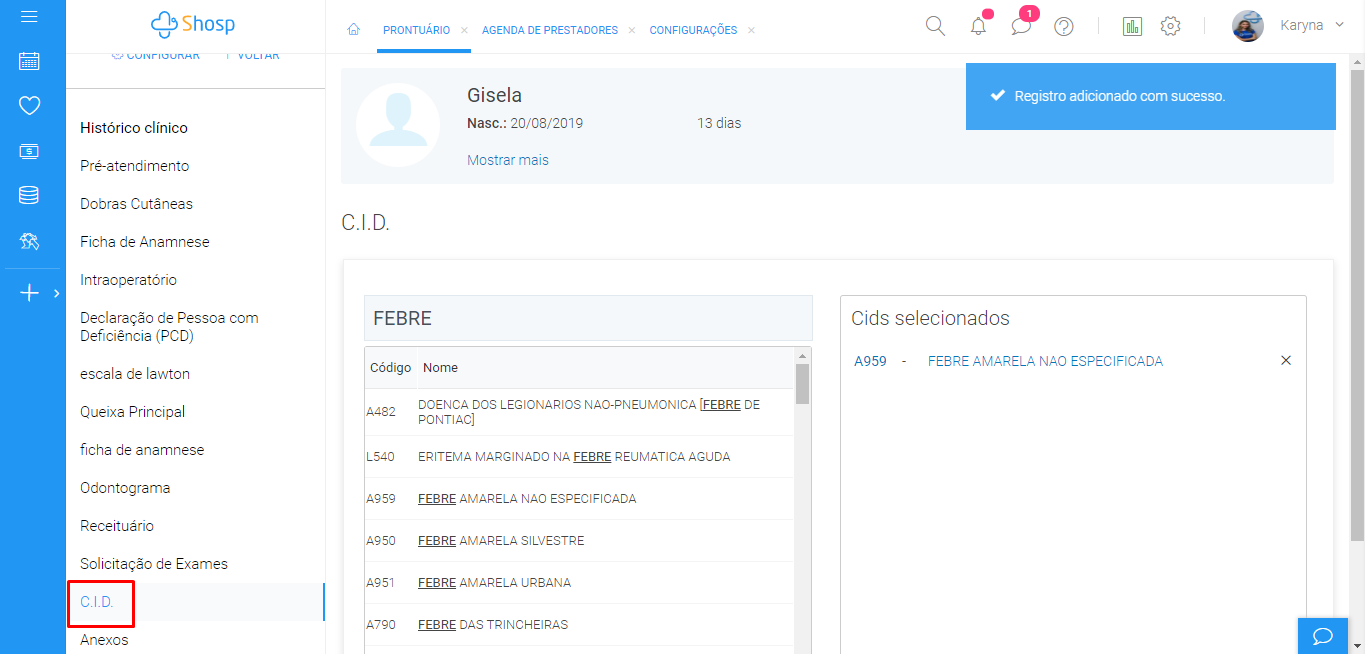Viewport: 1365px width, 654px height.
Task: Switch to the PRONTUÁRIO tab
Action: tap(416, 30)
